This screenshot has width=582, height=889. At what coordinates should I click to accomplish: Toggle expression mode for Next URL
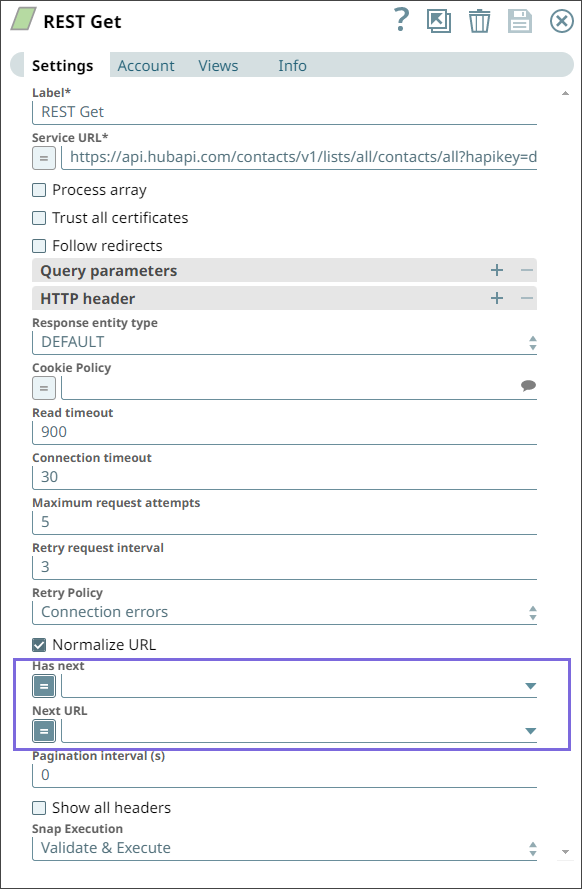42,731
